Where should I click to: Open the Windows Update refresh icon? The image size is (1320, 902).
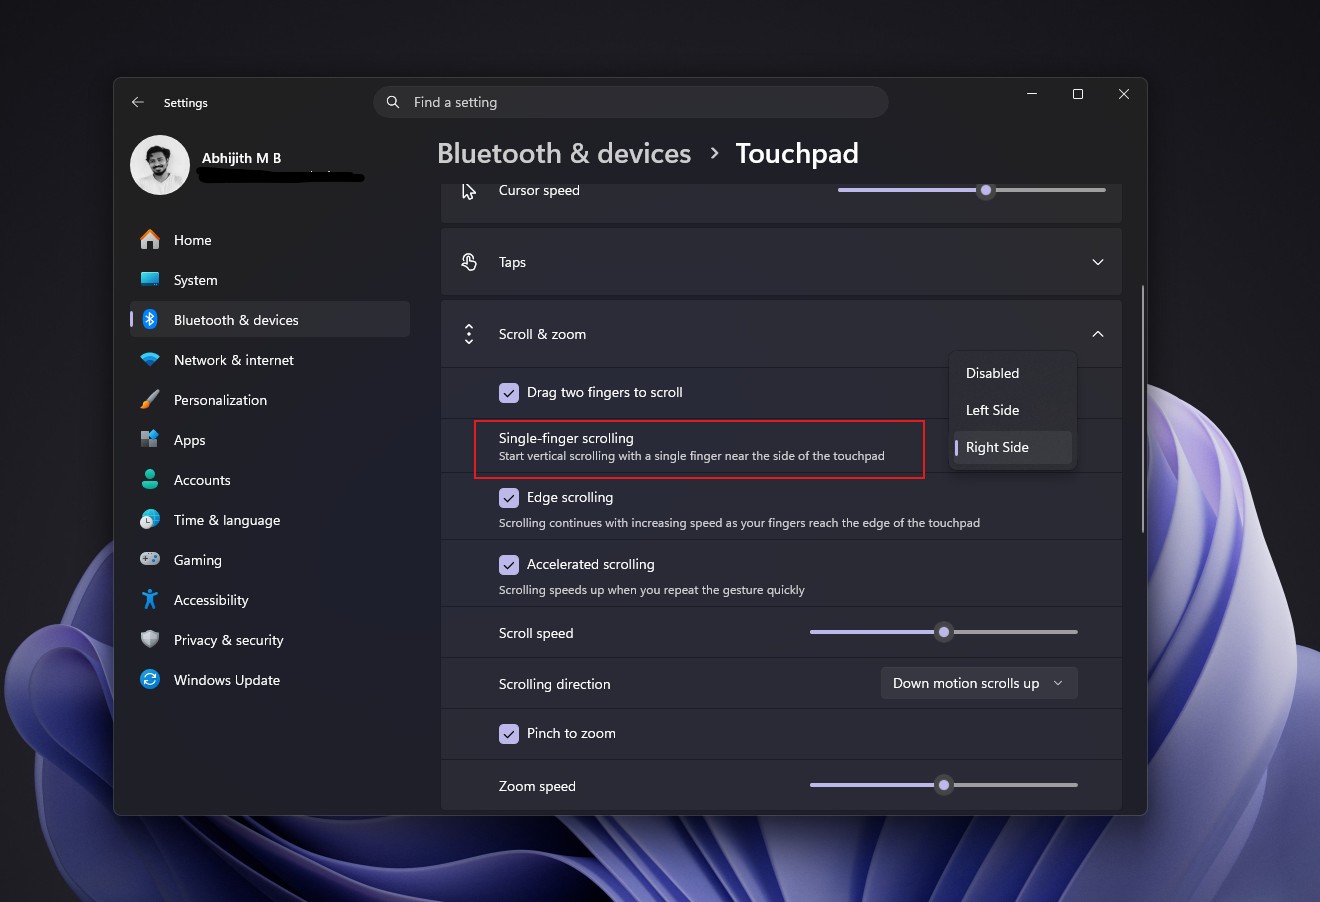[150, 680]
